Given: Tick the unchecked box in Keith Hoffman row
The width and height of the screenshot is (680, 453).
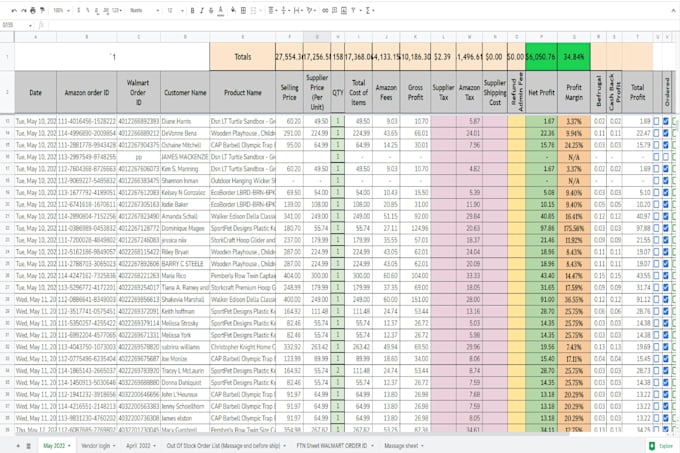Looking at the screenshot, I should [x=656, y=311].
